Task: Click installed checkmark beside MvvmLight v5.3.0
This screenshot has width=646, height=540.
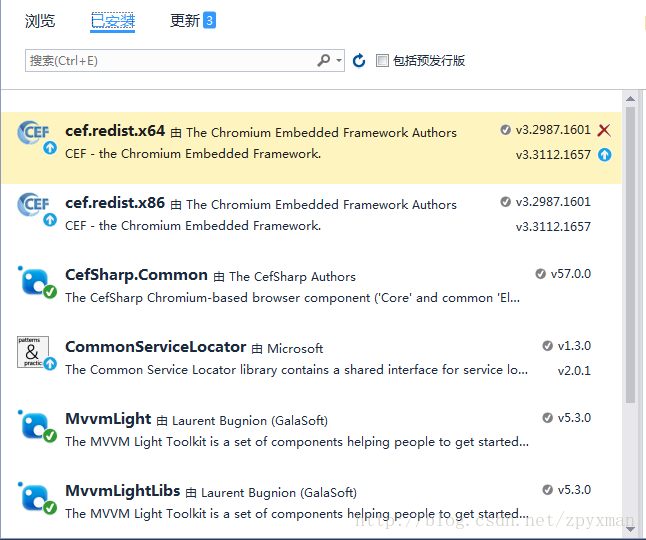Action: tap(547, 418)
